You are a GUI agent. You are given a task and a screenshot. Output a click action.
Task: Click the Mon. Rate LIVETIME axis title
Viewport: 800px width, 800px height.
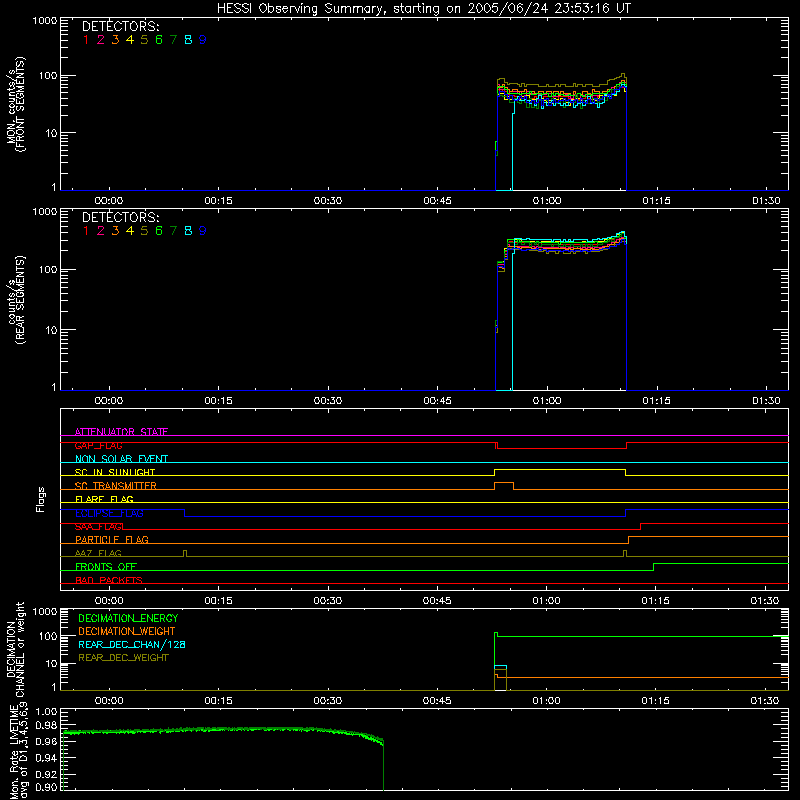coord(19,750)
